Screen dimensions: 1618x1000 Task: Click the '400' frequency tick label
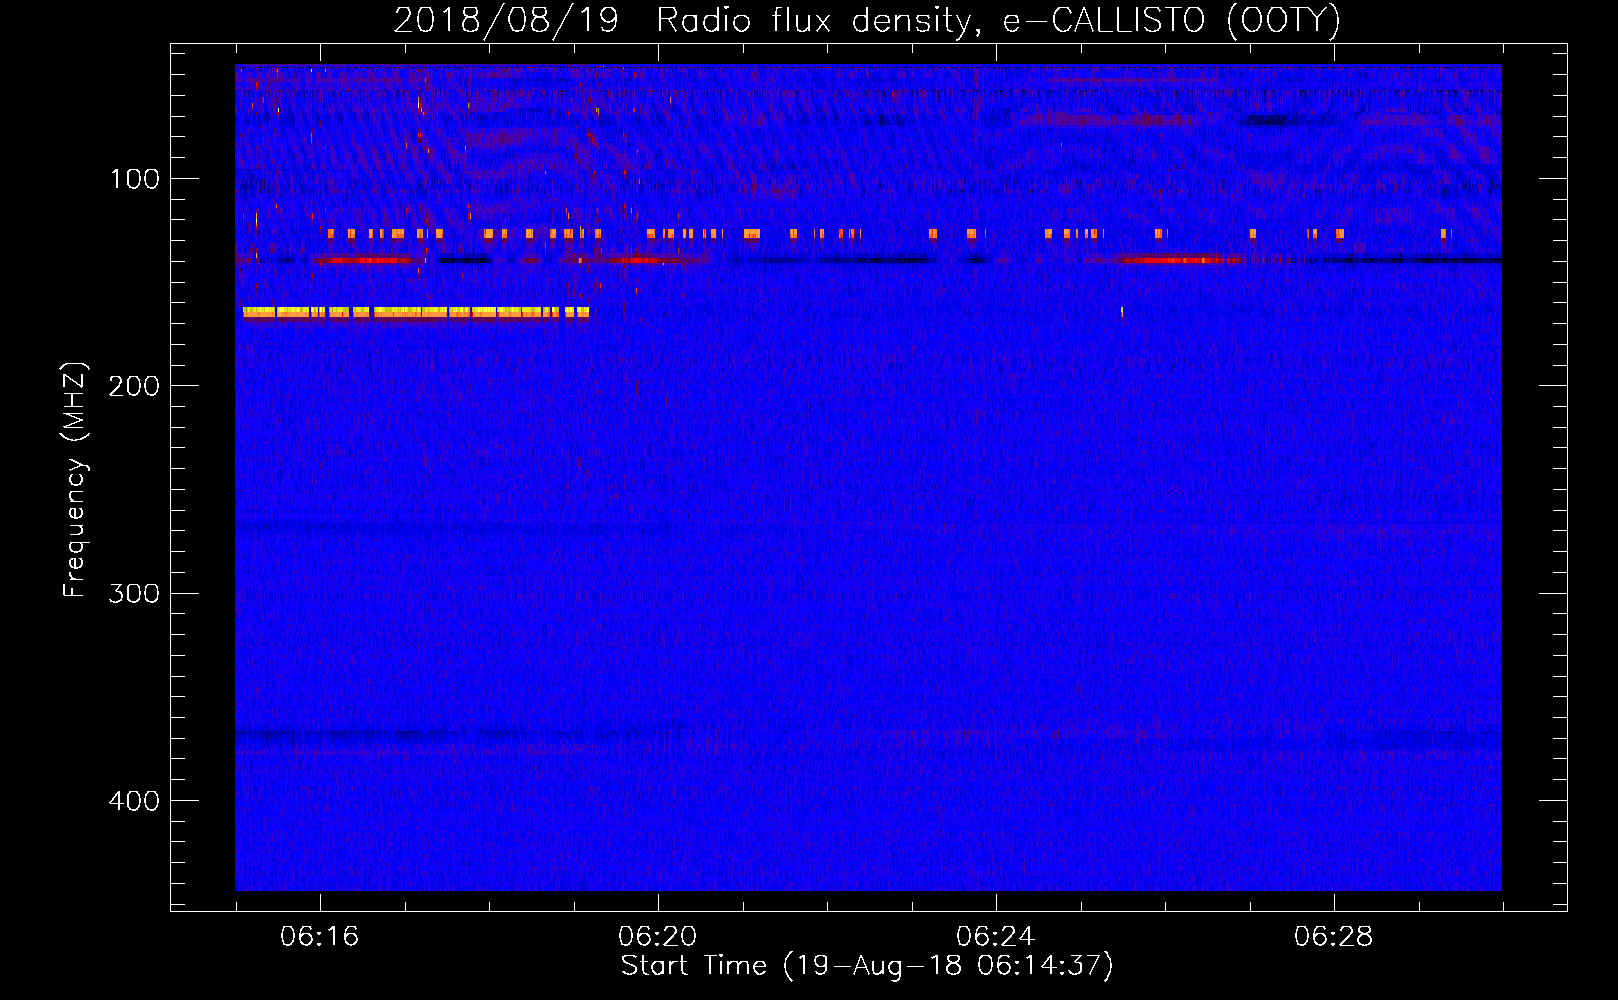click(x=135, y=801)
